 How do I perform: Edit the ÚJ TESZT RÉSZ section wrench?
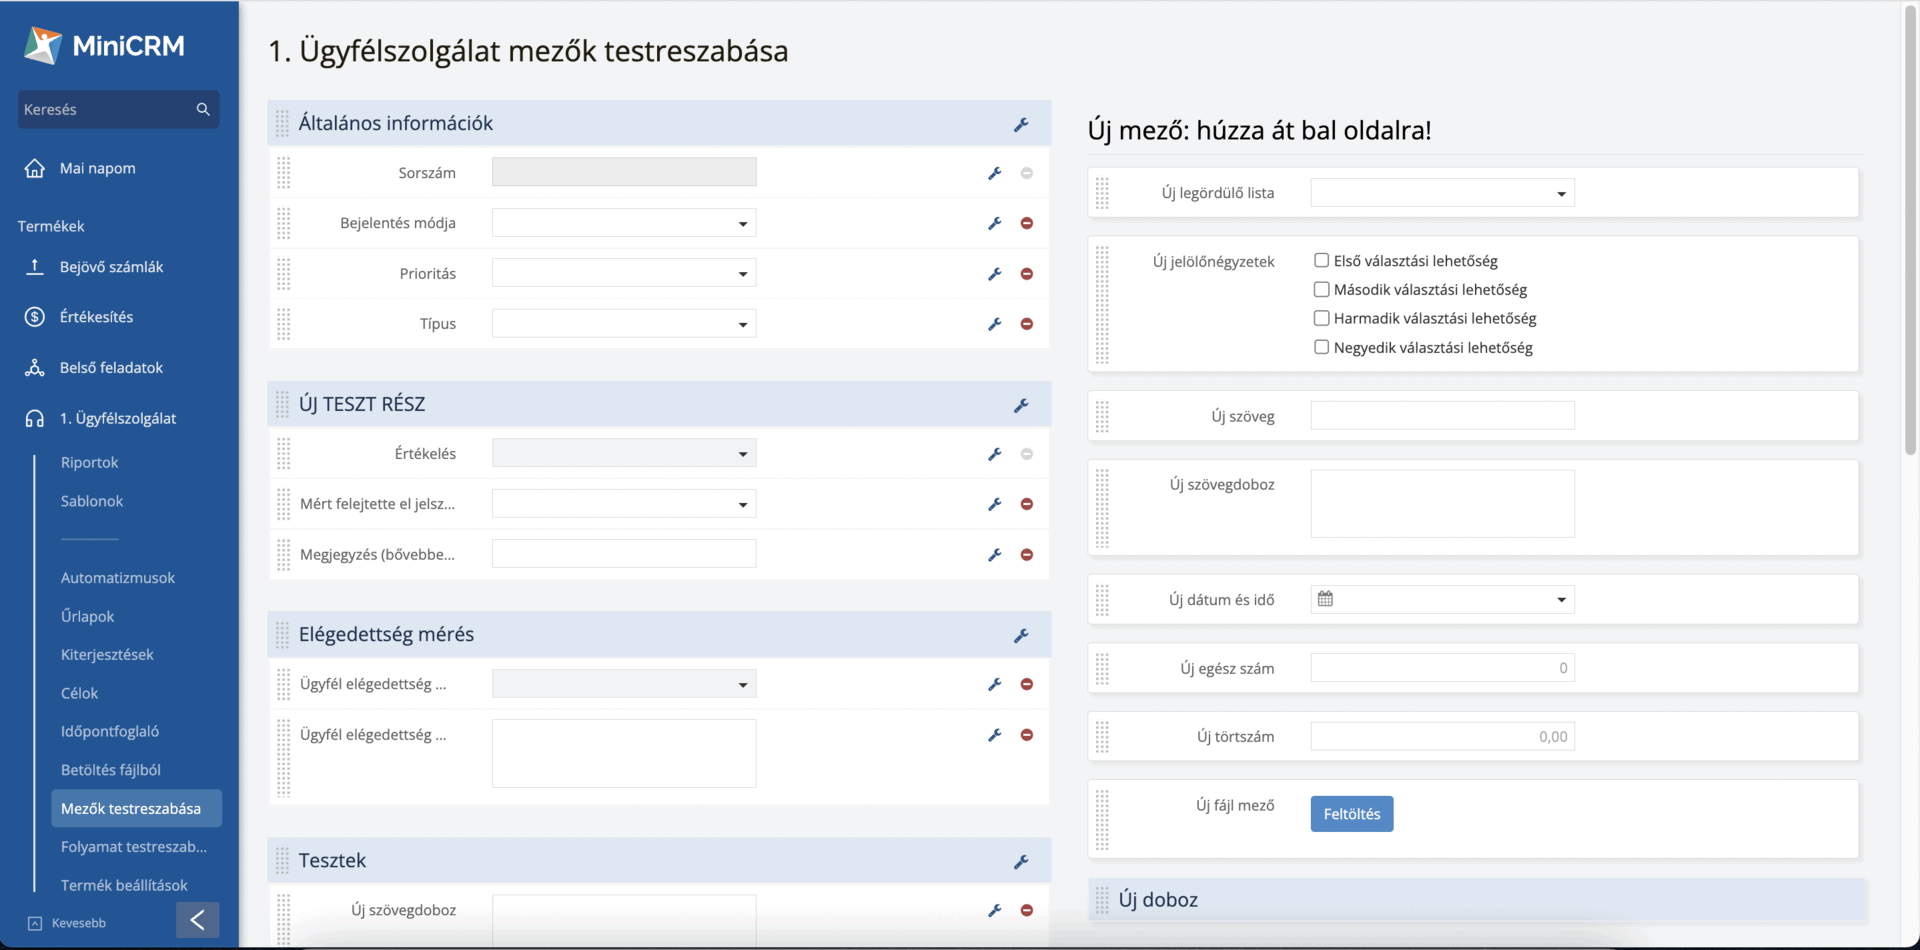click(1021, 405)
